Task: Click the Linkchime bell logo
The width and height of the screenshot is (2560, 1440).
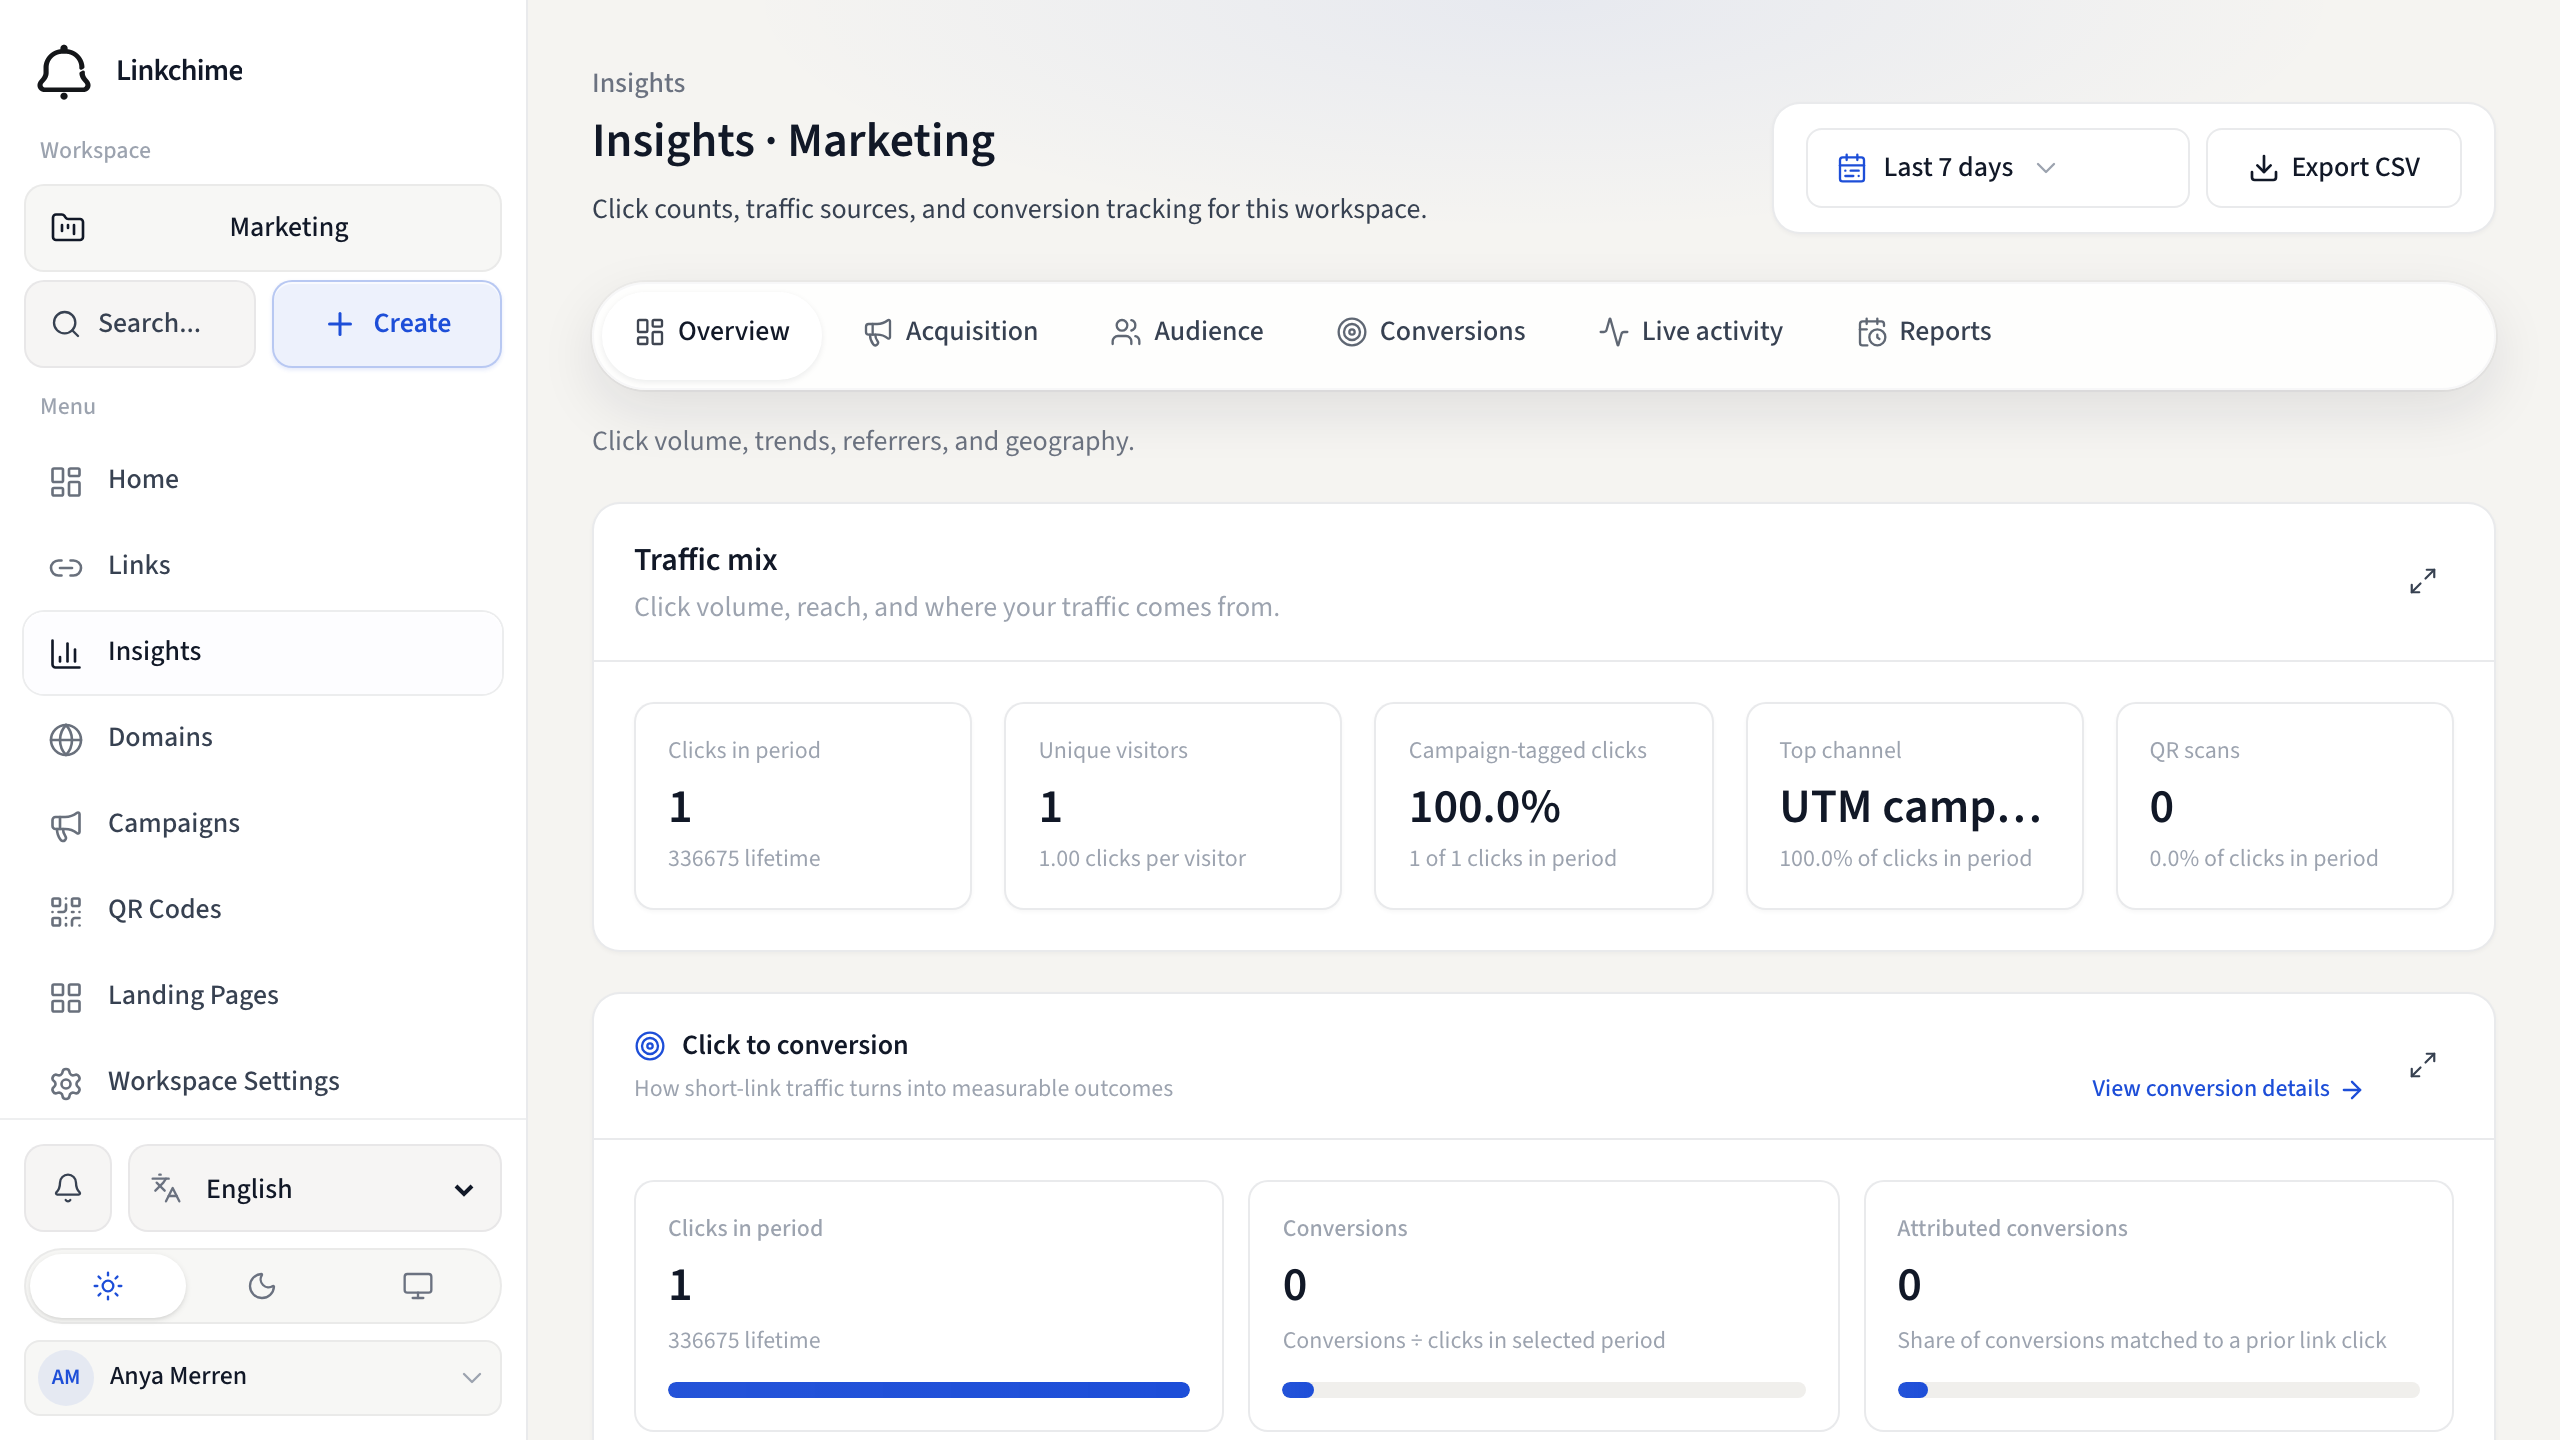Action: [x=64, y=71]
